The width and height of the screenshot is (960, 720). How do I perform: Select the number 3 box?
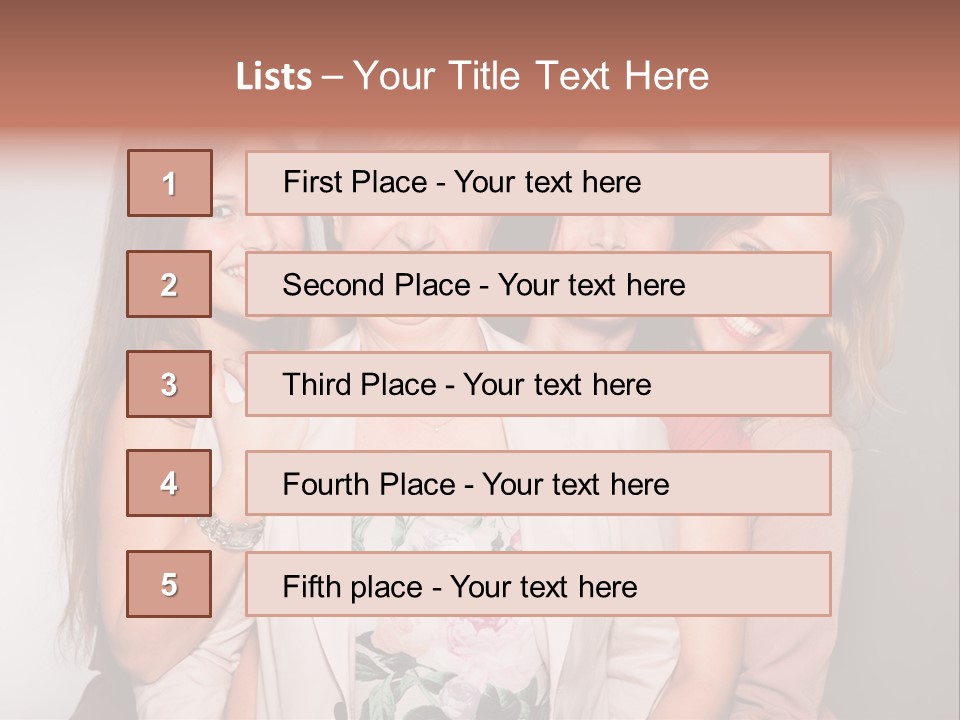point(169,384)
